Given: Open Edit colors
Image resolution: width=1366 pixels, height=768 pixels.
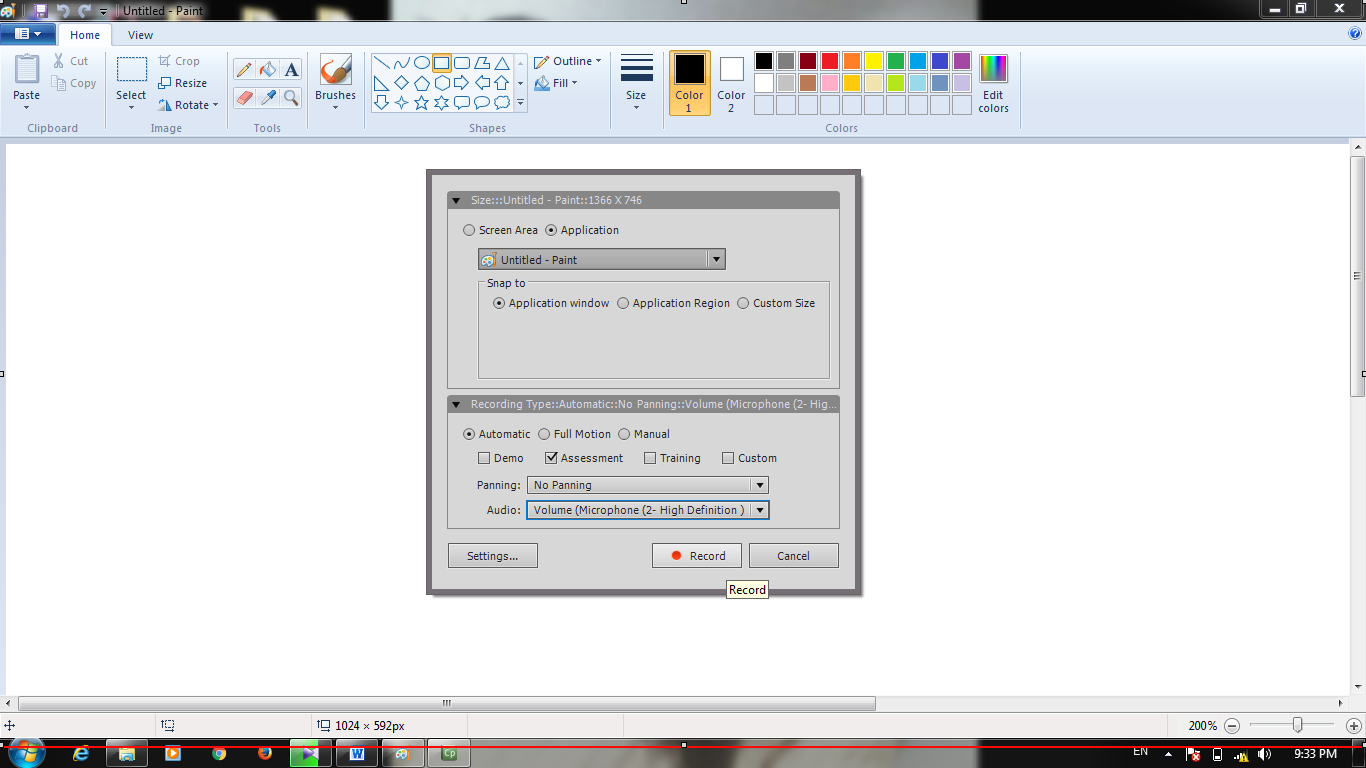Looking at the screenshot, I should pyautogui.click(x=993, y=83).
